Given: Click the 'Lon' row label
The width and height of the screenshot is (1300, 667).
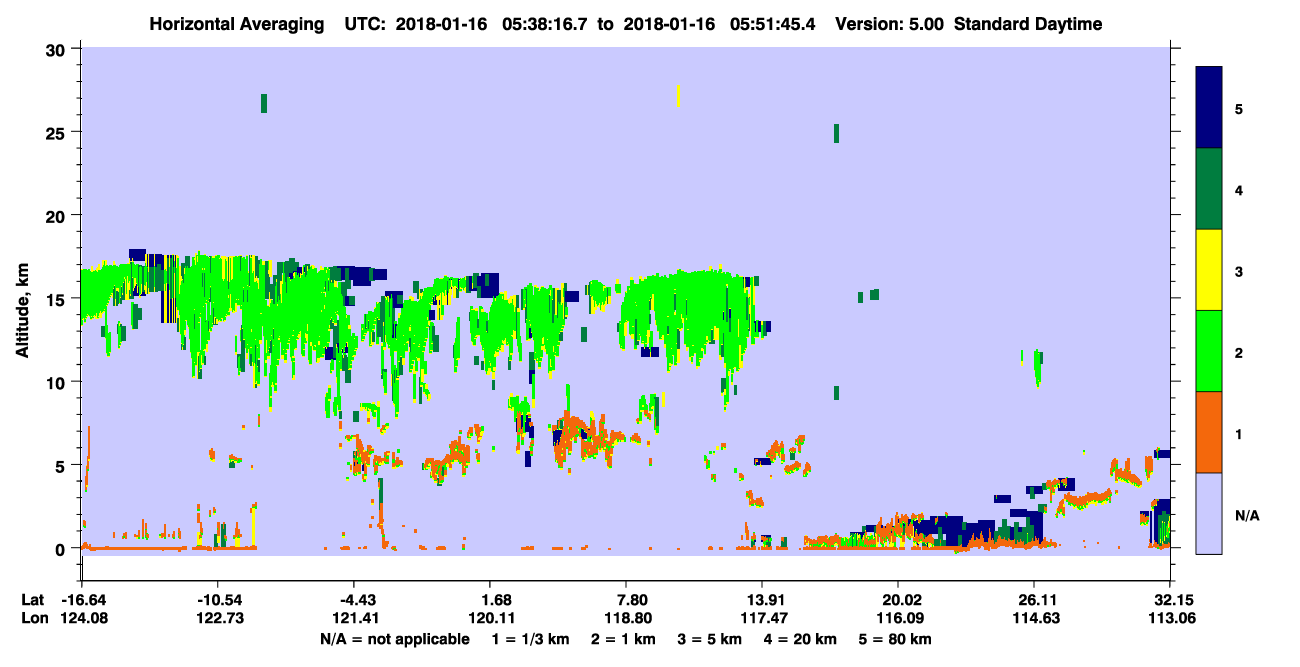Looking at the screenshot, I should point(34,618).
